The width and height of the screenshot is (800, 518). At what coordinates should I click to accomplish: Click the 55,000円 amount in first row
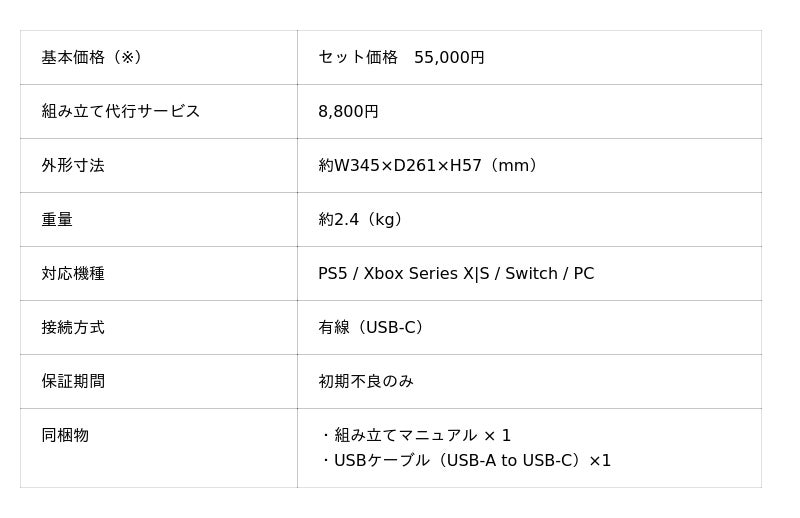[449, 58]
